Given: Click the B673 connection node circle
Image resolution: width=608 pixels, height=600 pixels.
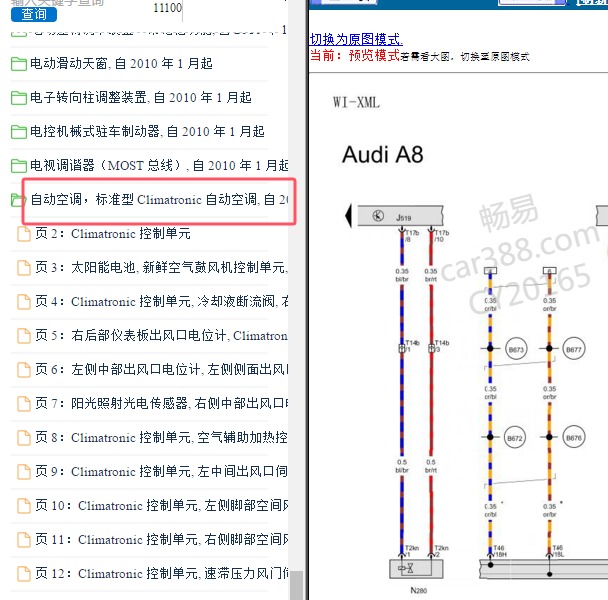Looking at the screenshot, I should point(516,349).
